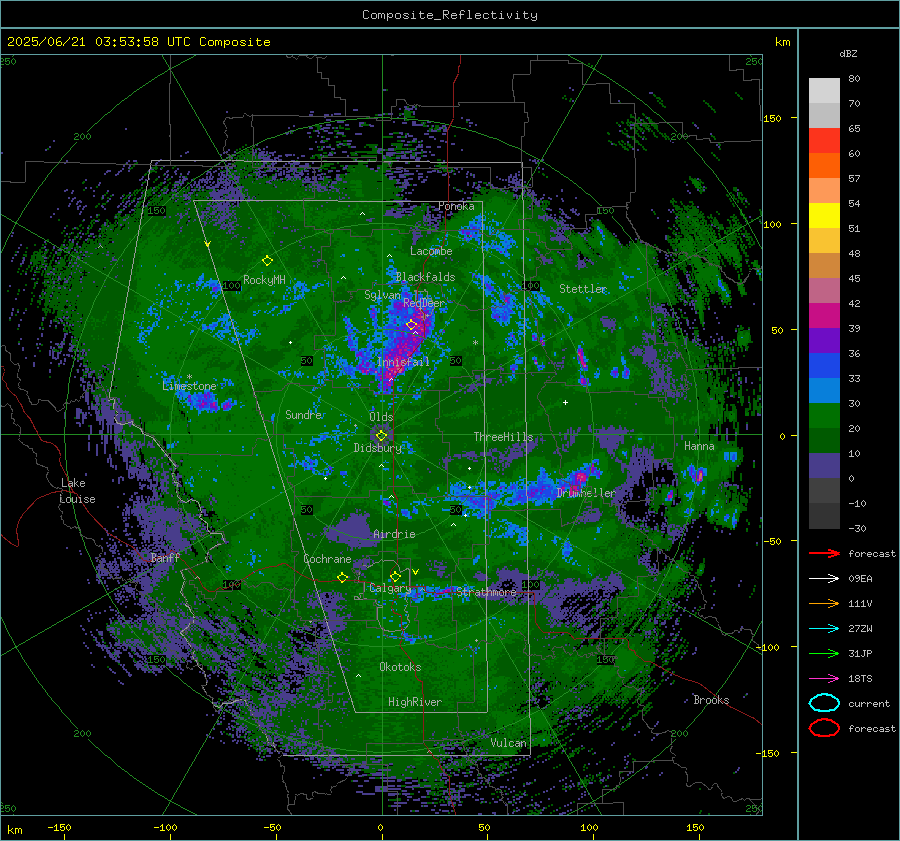Select the Airdrie label

click(x=394, y=534)
